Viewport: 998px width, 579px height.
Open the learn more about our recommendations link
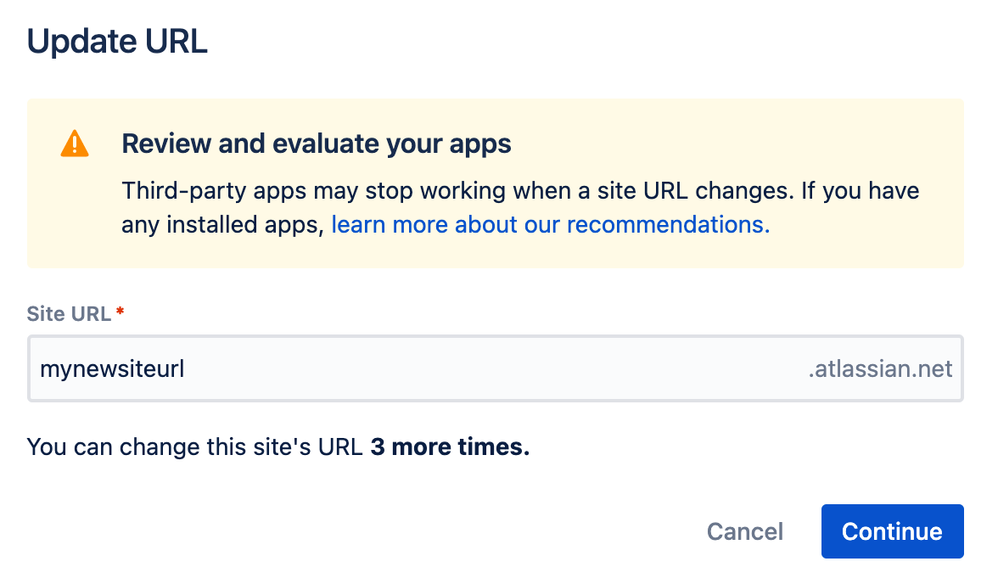point(551,225)
